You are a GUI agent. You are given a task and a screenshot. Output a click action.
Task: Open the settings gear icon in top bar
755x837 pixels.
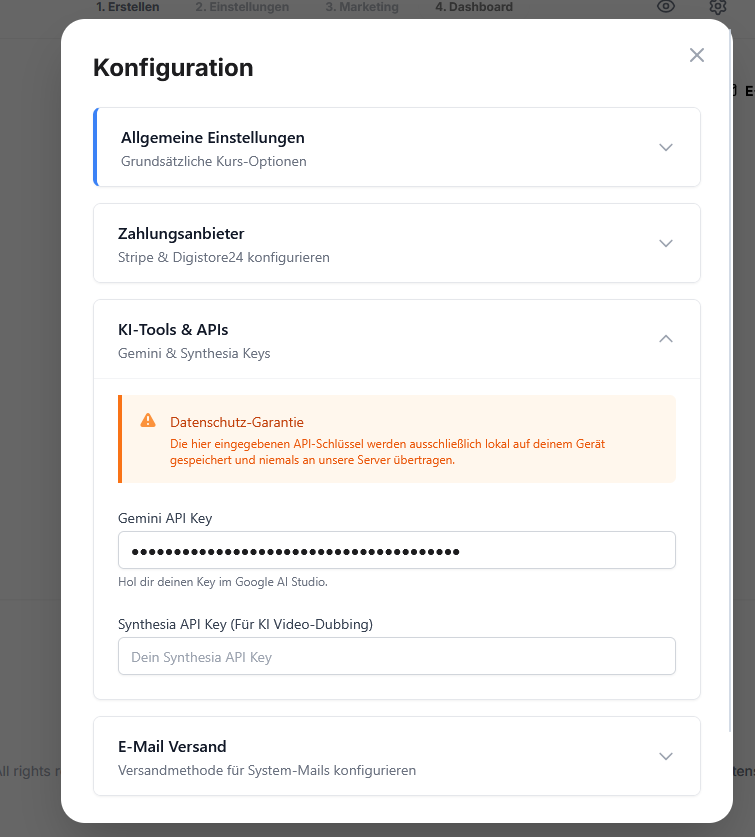click(718, 7)
